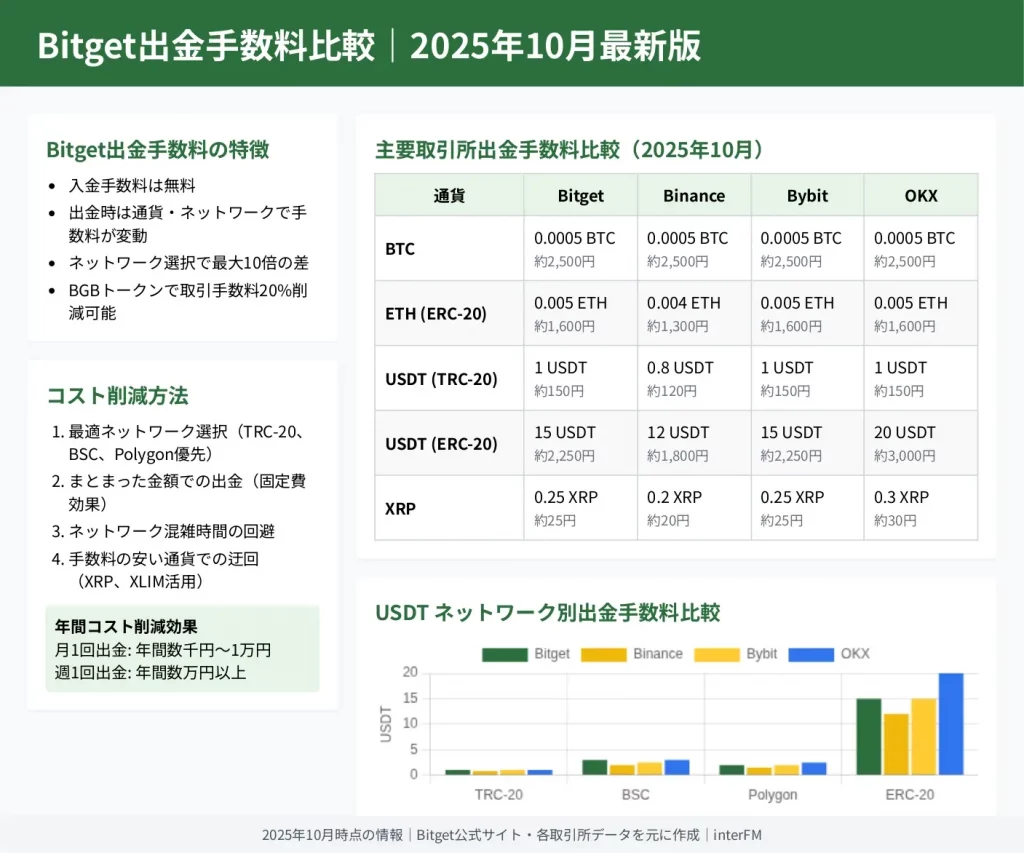Click the 通貨 header cell
1024x853 pixels.
click(449, 195)
